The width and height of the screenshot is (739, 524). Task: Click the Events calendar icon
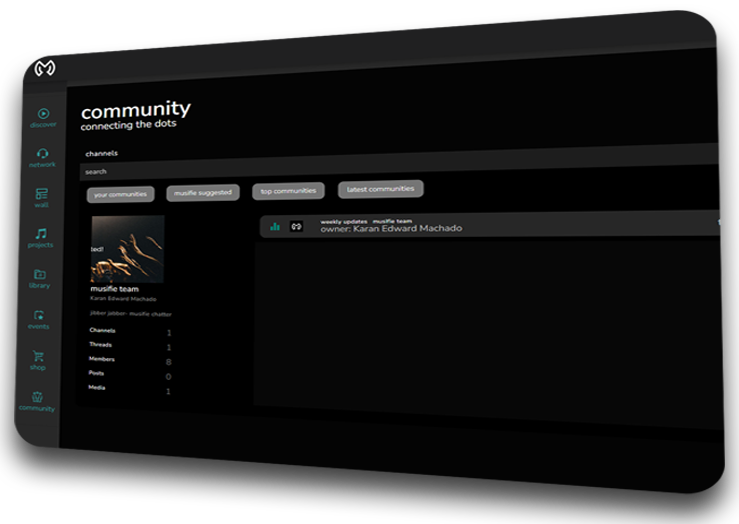[x=39, y=316]
